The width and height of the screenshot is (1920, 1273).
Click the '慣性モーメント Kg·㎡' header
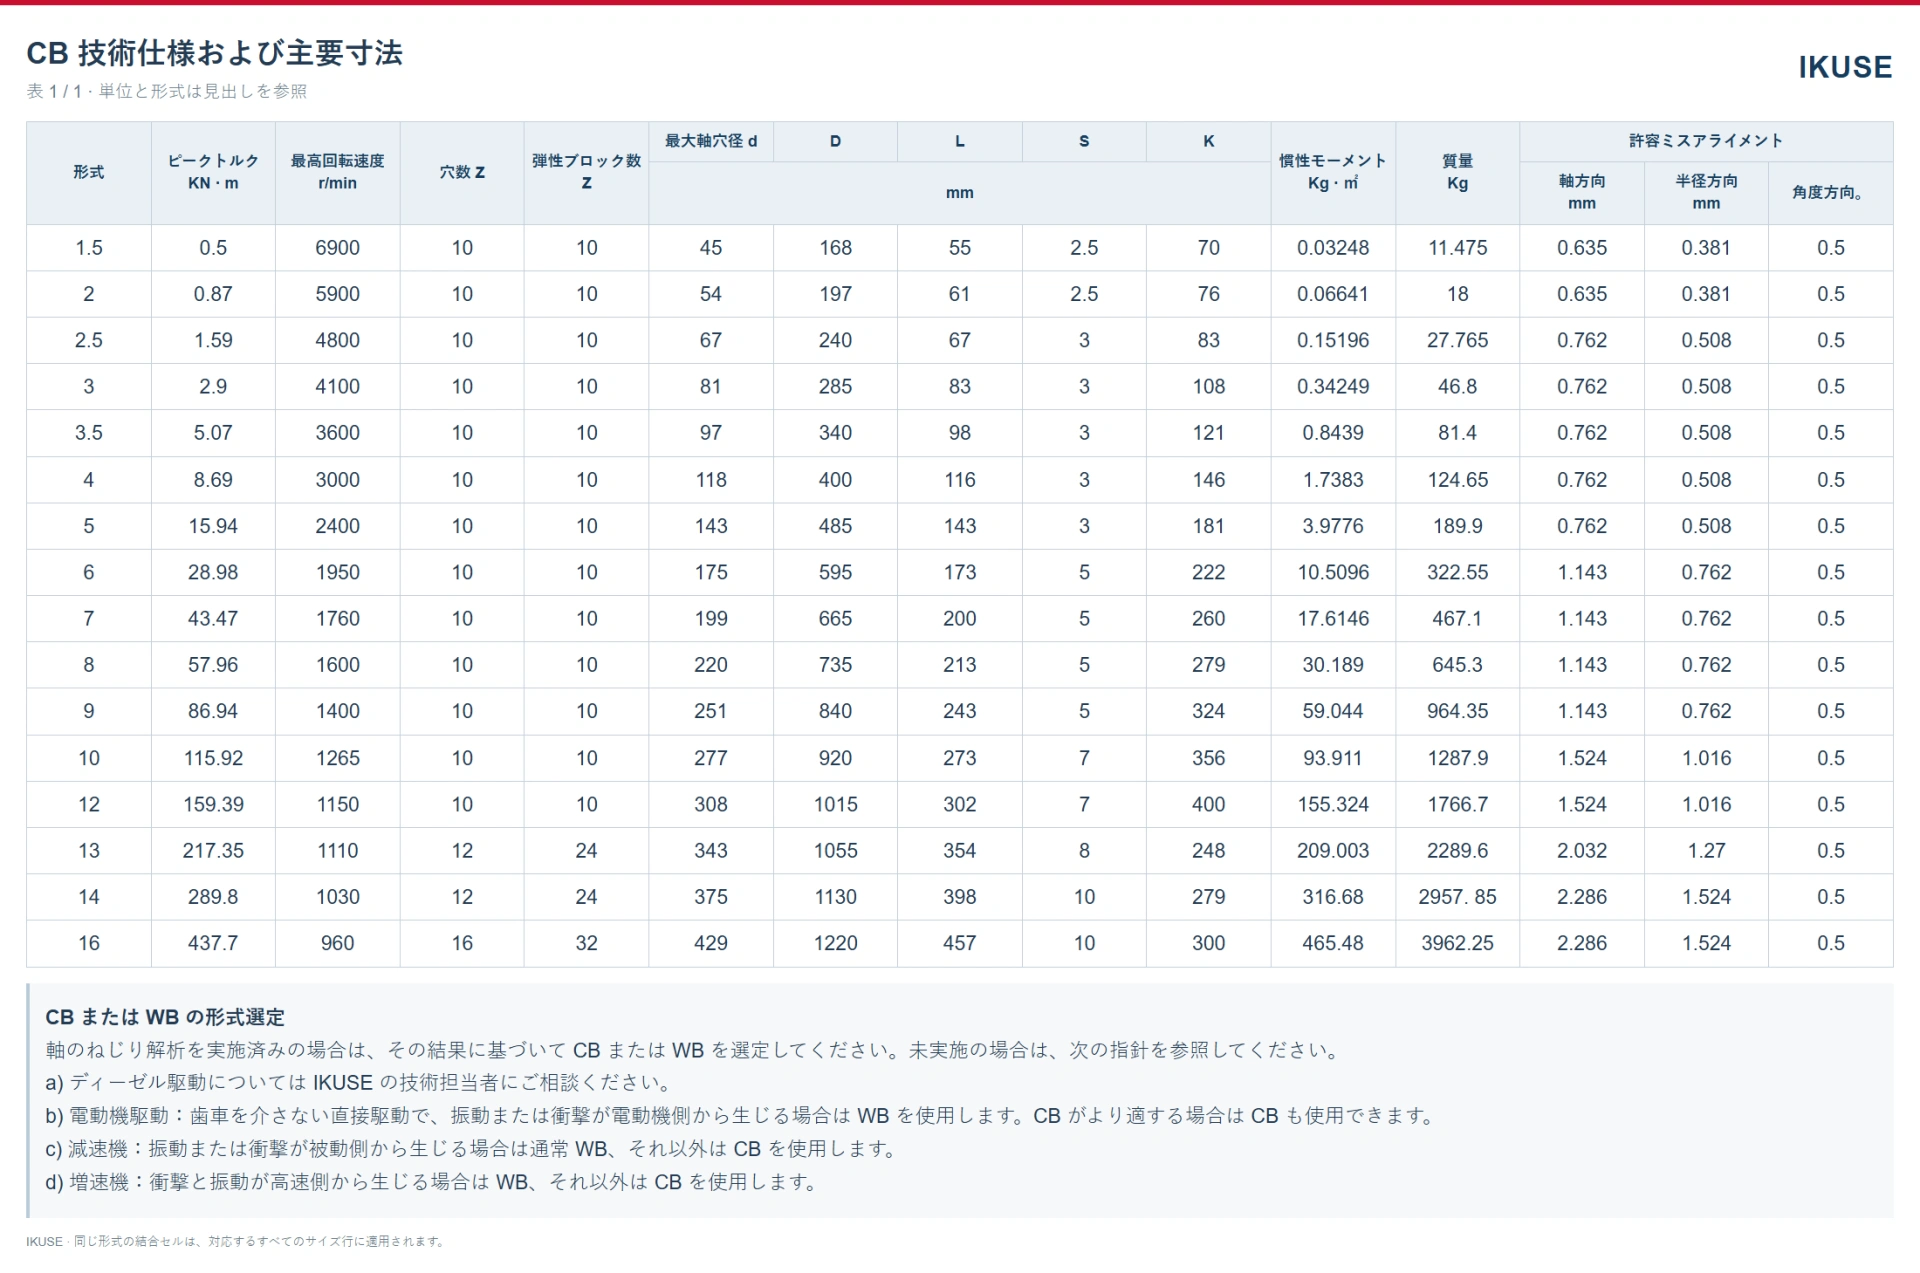[1333, 172]
